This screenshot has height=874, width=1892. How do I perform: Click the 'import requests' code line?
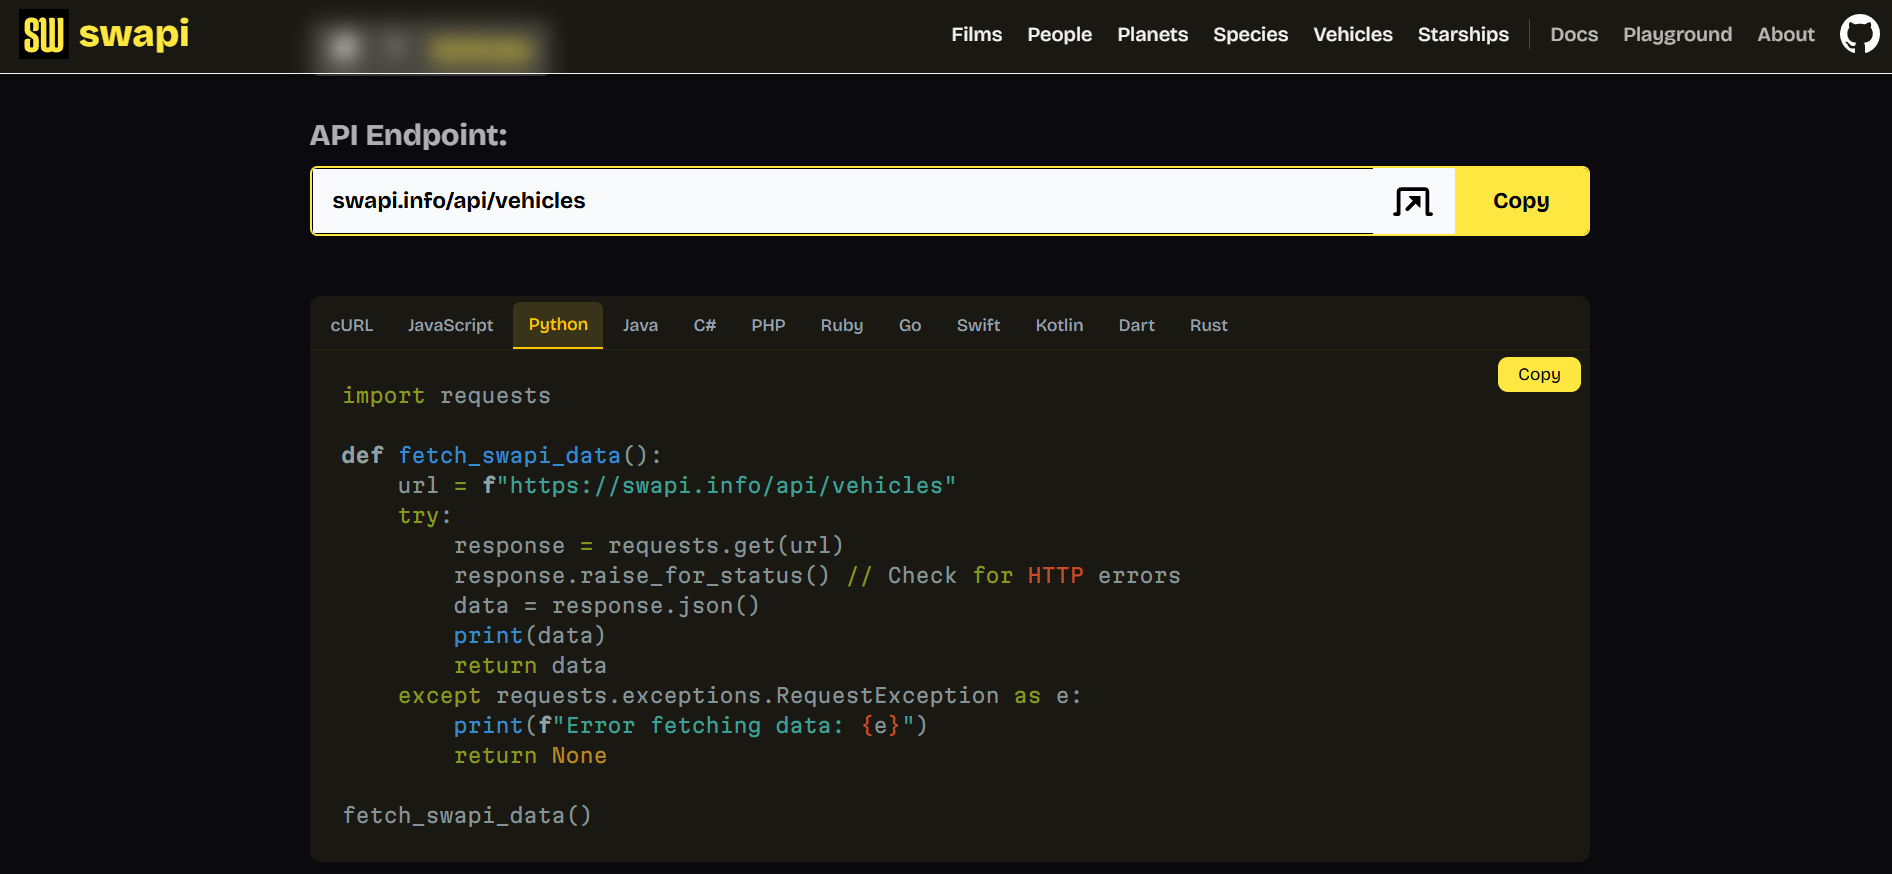[x=446, y=396]
